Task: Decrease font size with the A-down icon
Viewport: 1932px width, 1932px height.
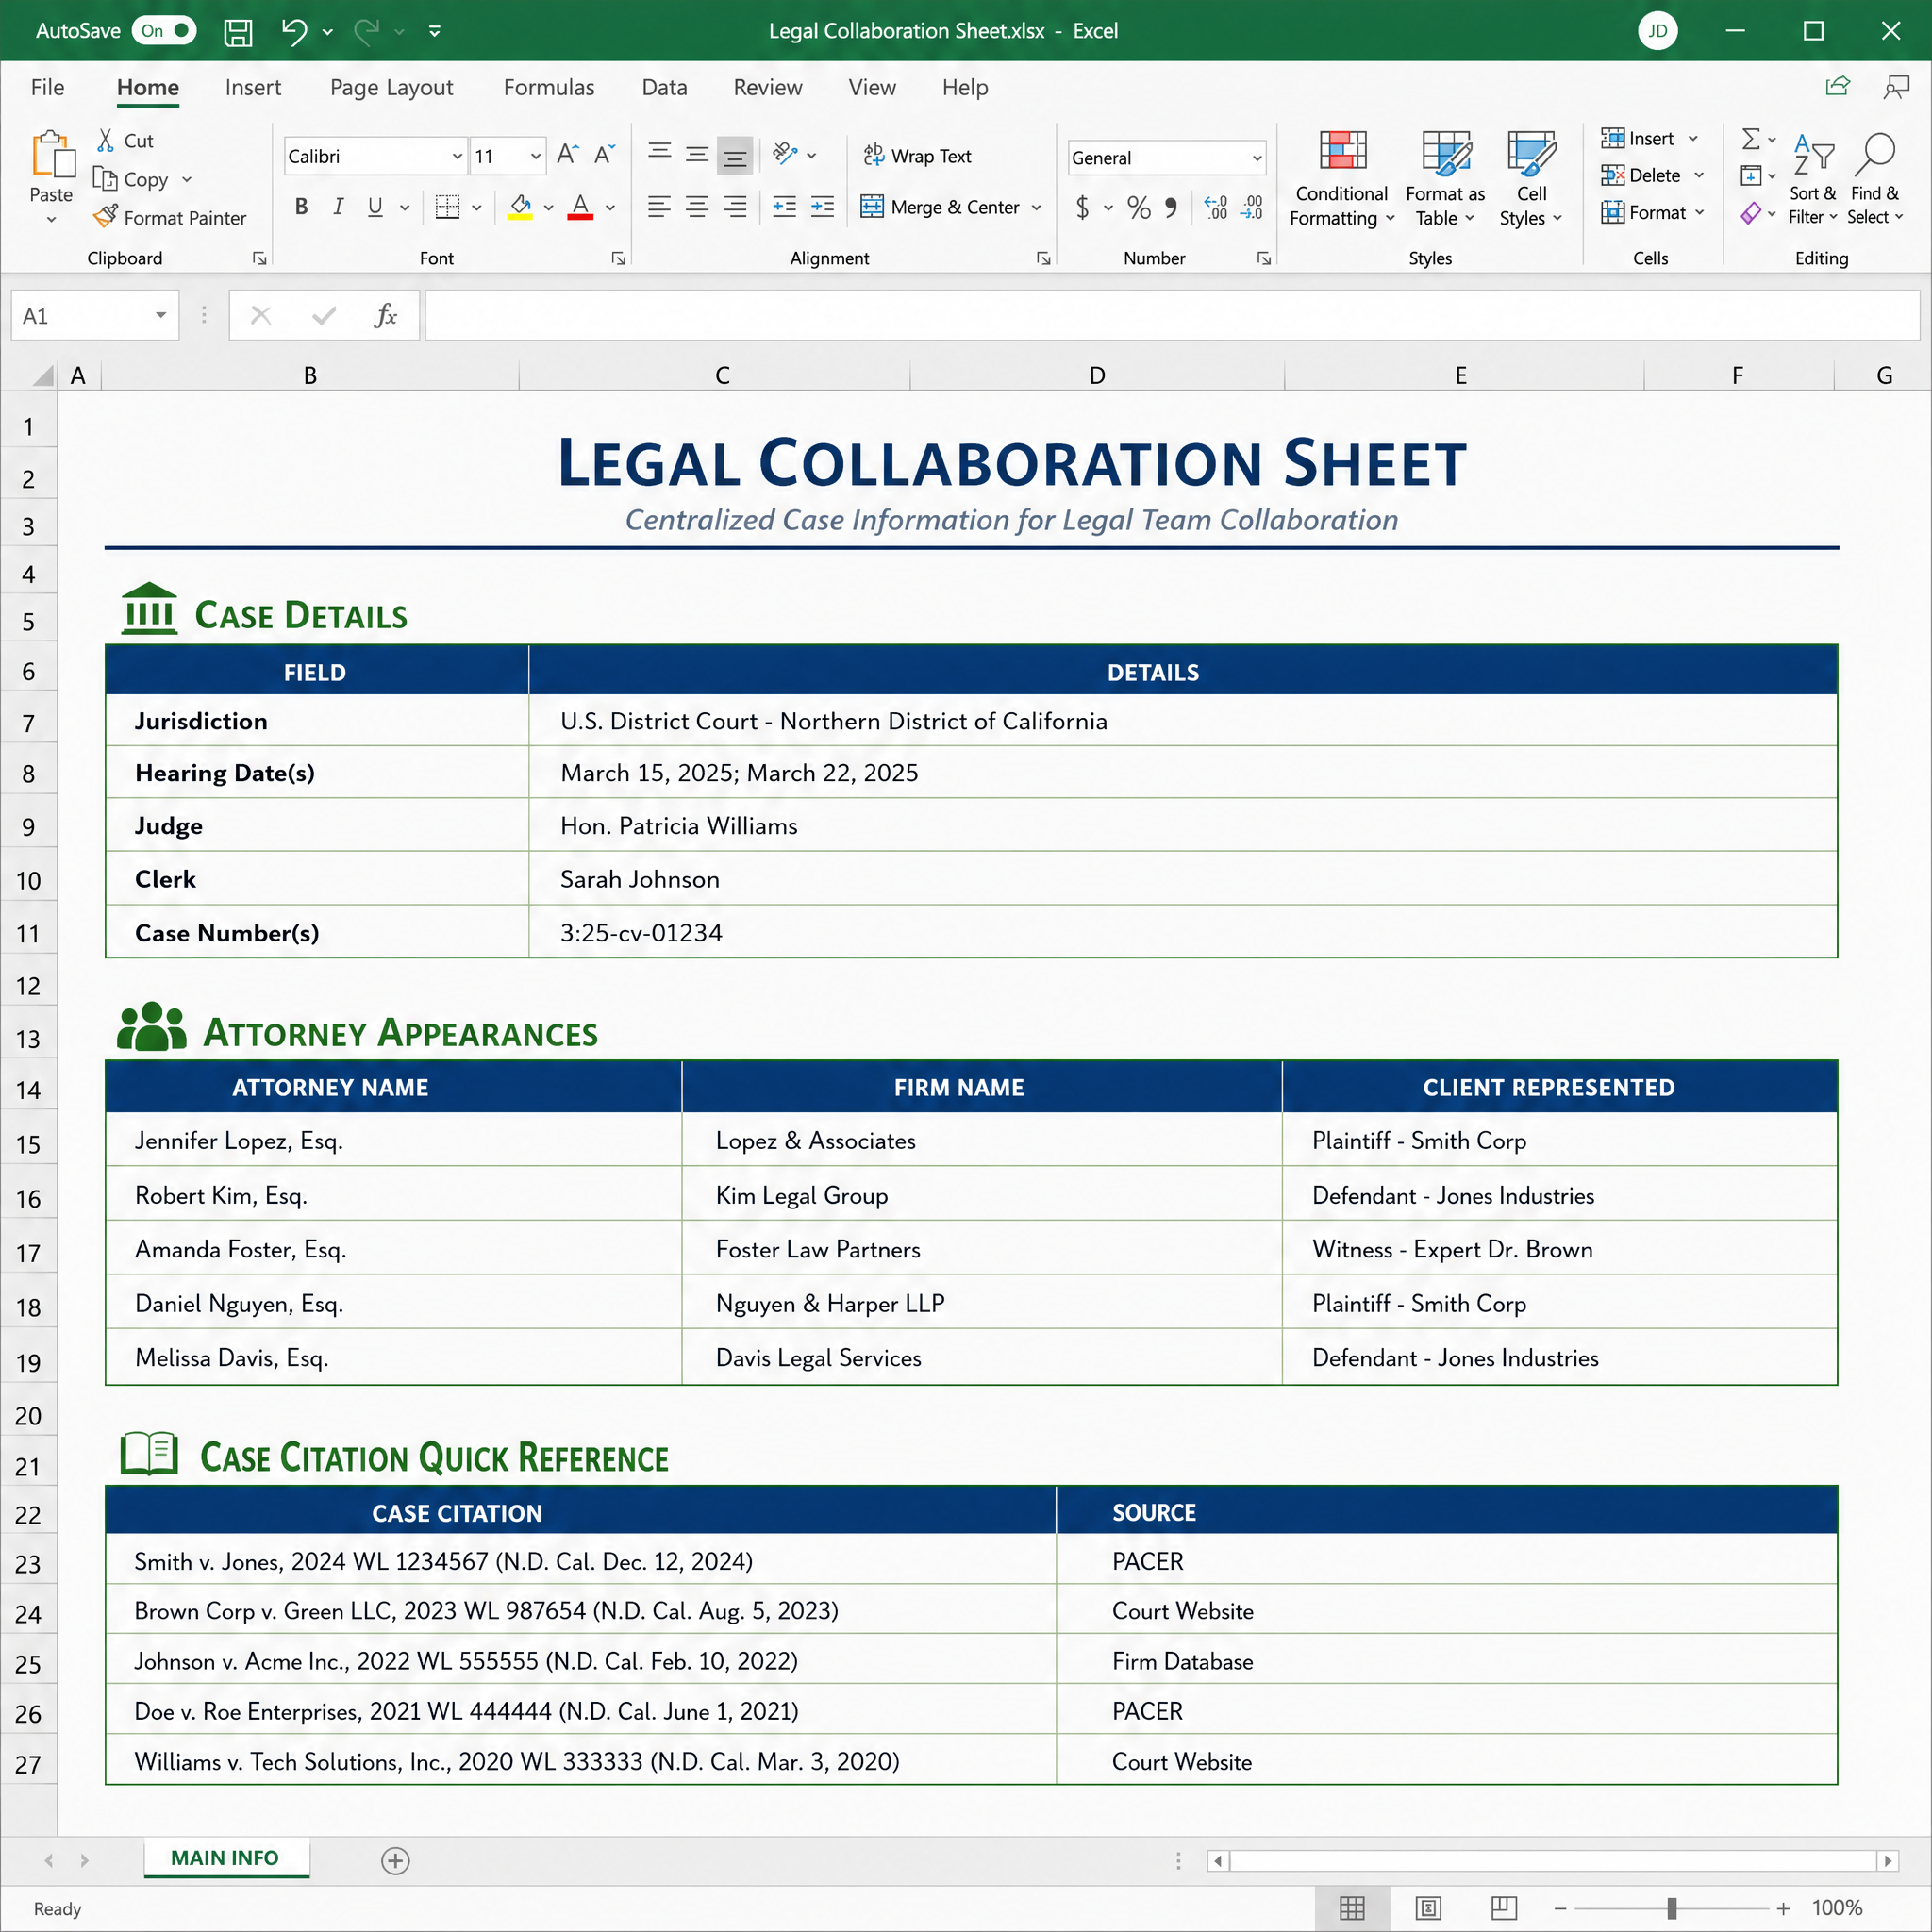Action: click(x=604, y=154)
